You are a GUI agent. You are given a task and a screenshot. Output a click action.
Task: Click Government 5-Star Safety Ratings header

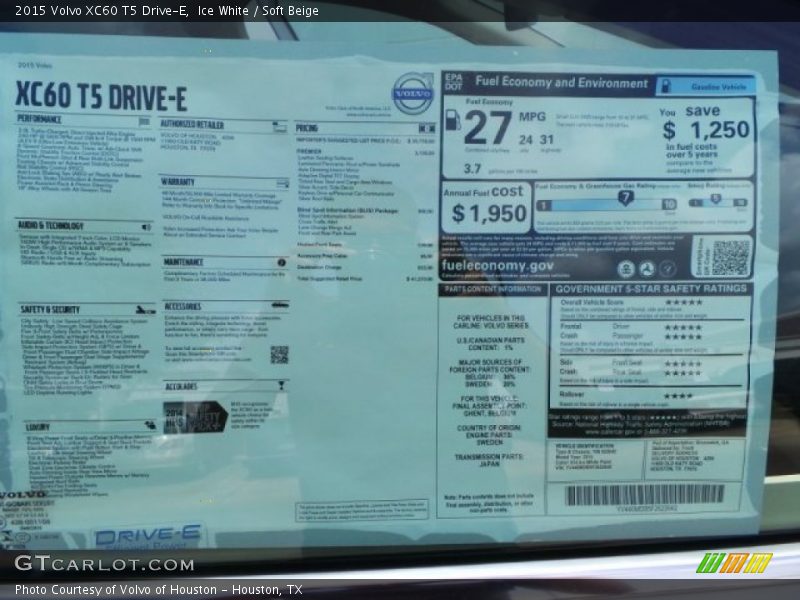click(651, 289)
